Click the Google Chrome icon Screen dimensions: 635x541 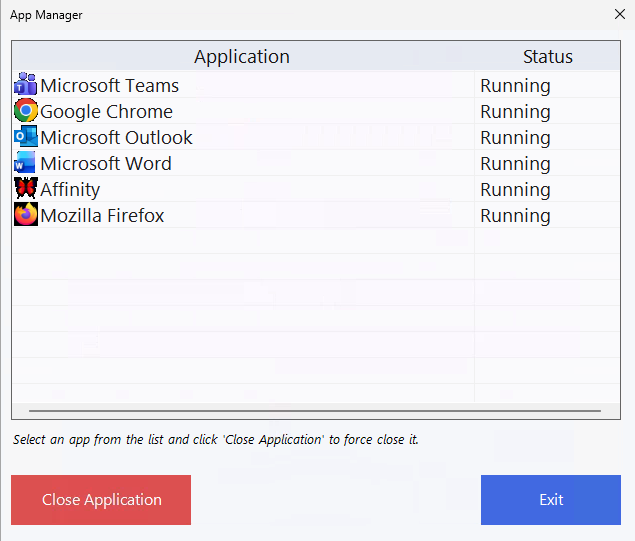[x=25, y=111]
